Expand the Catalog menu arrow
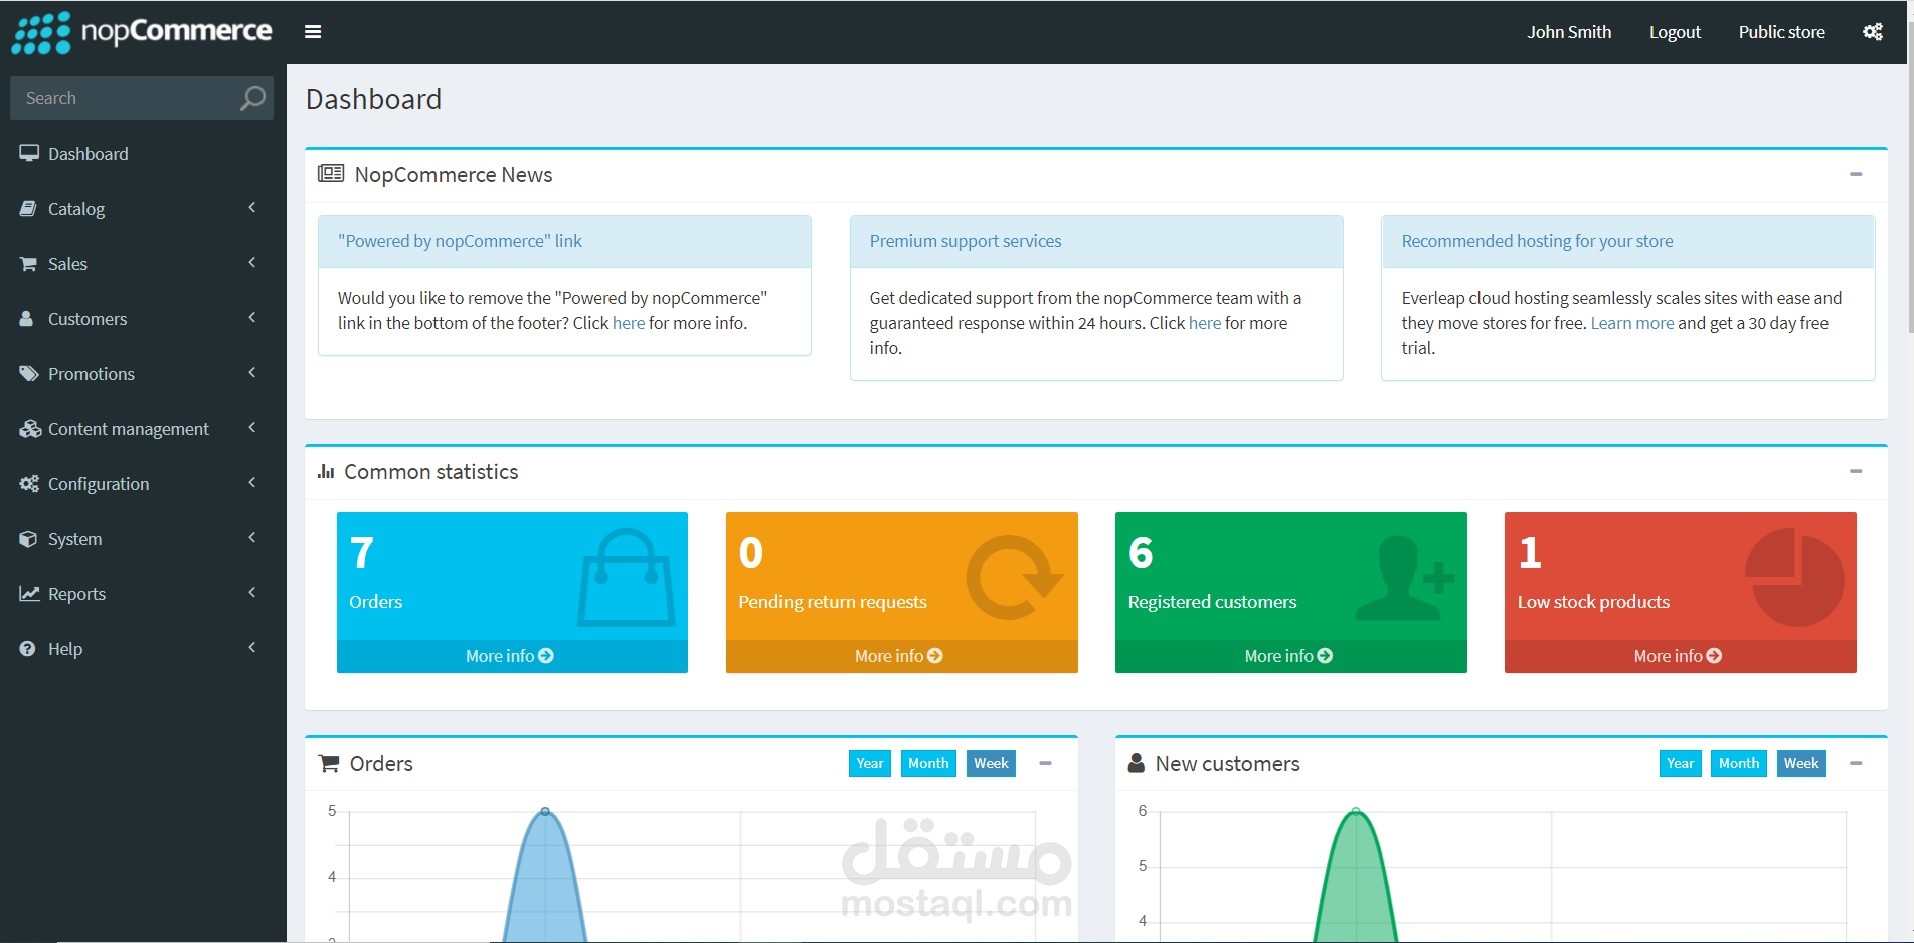 click(x=252, y=208)
